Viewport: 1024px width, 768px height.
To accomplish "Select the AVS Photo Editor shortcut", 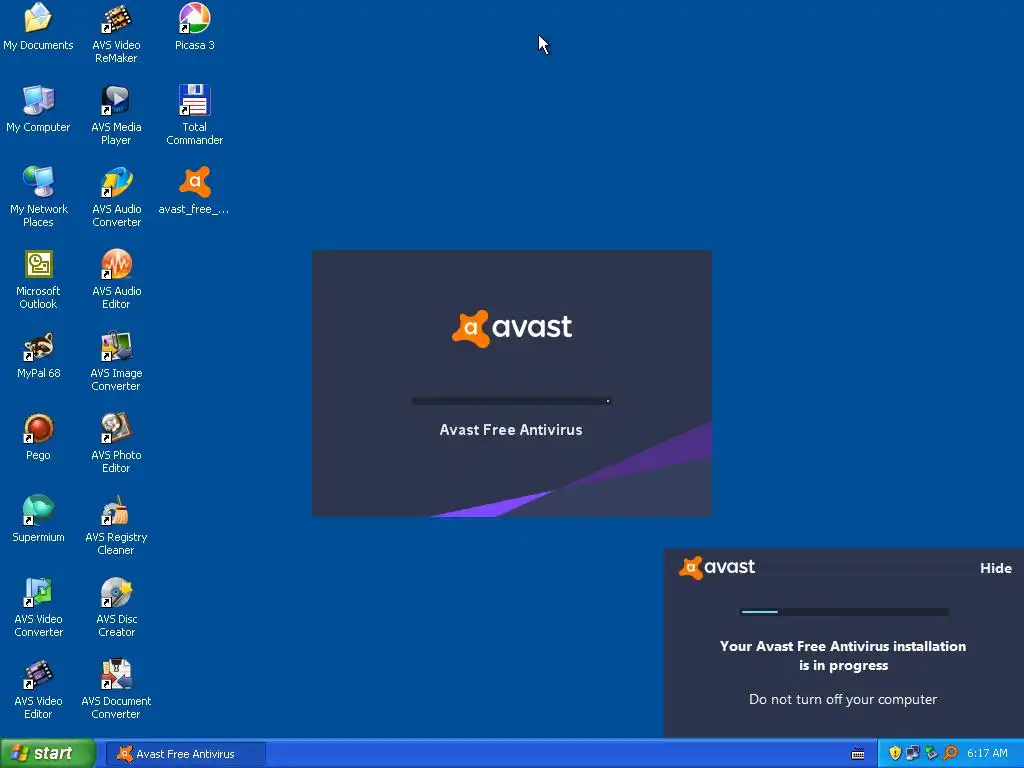I will pyautogui.click(x=116, y=443).
